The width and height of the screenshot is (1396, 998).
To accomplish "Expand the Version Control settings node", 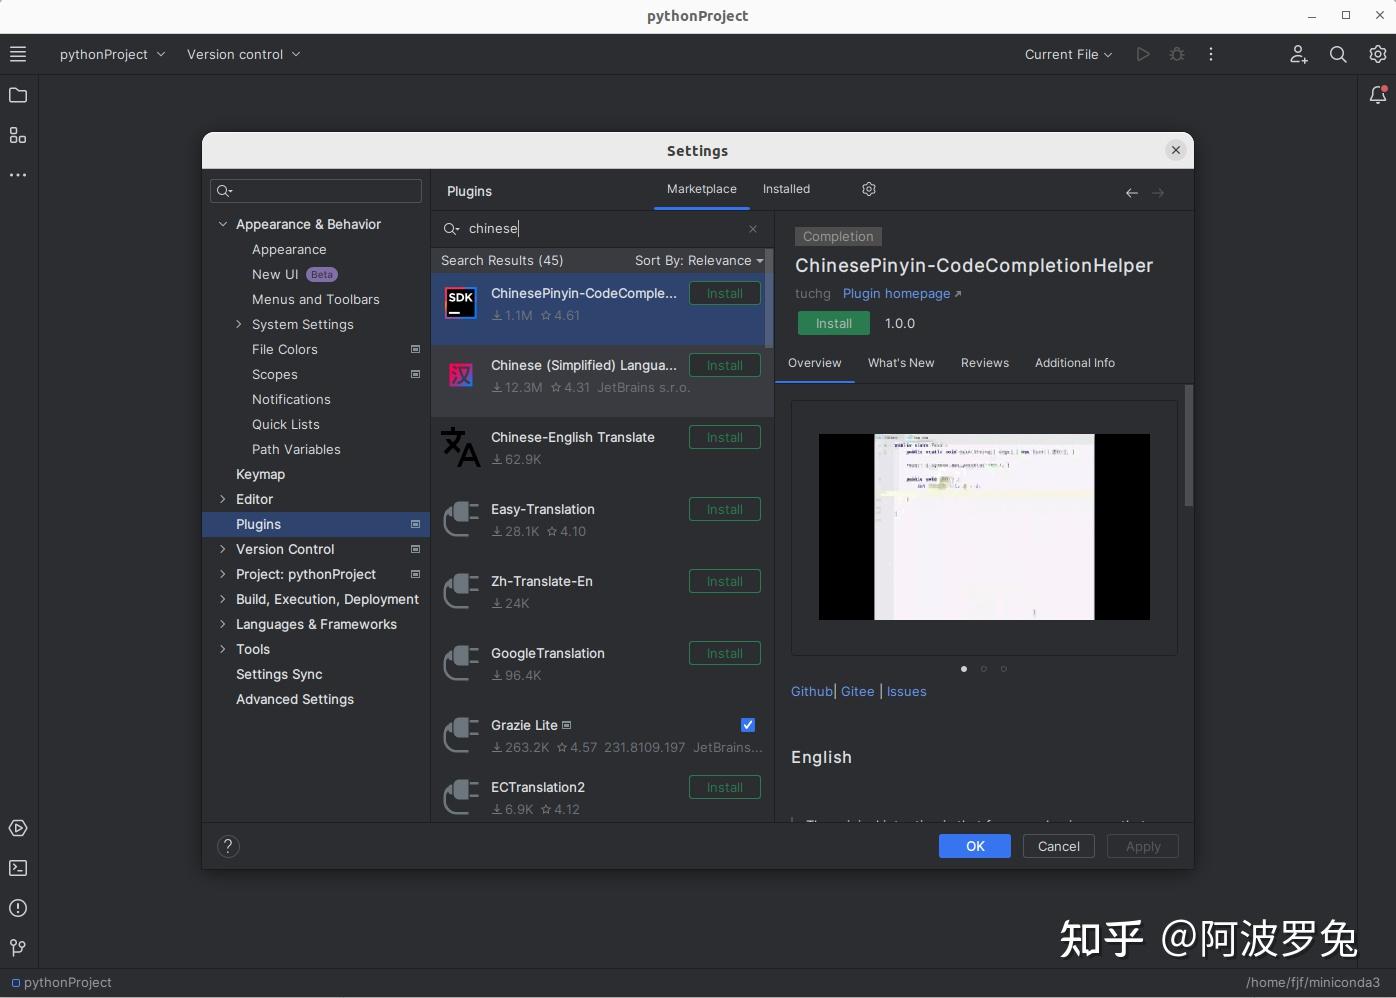I will point(223,549).
